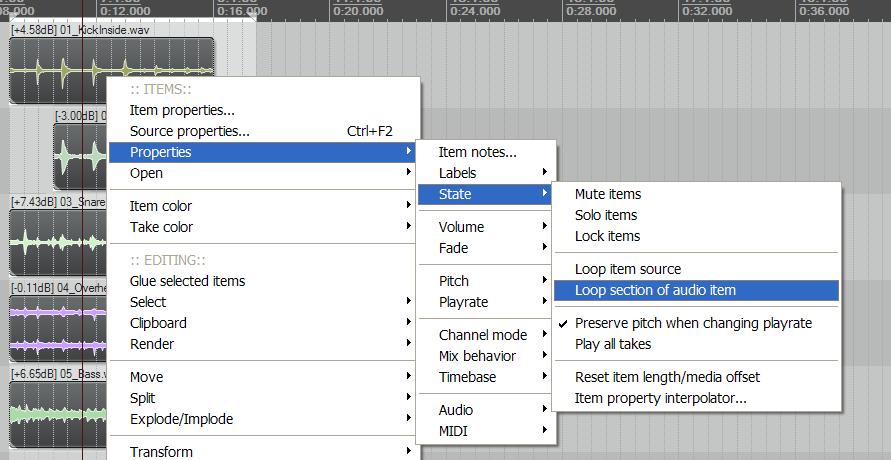Viewport: 891px width, 460px height.
Task: Toggle Preserve pitch when changing playrate
Action: coord(693,323)
